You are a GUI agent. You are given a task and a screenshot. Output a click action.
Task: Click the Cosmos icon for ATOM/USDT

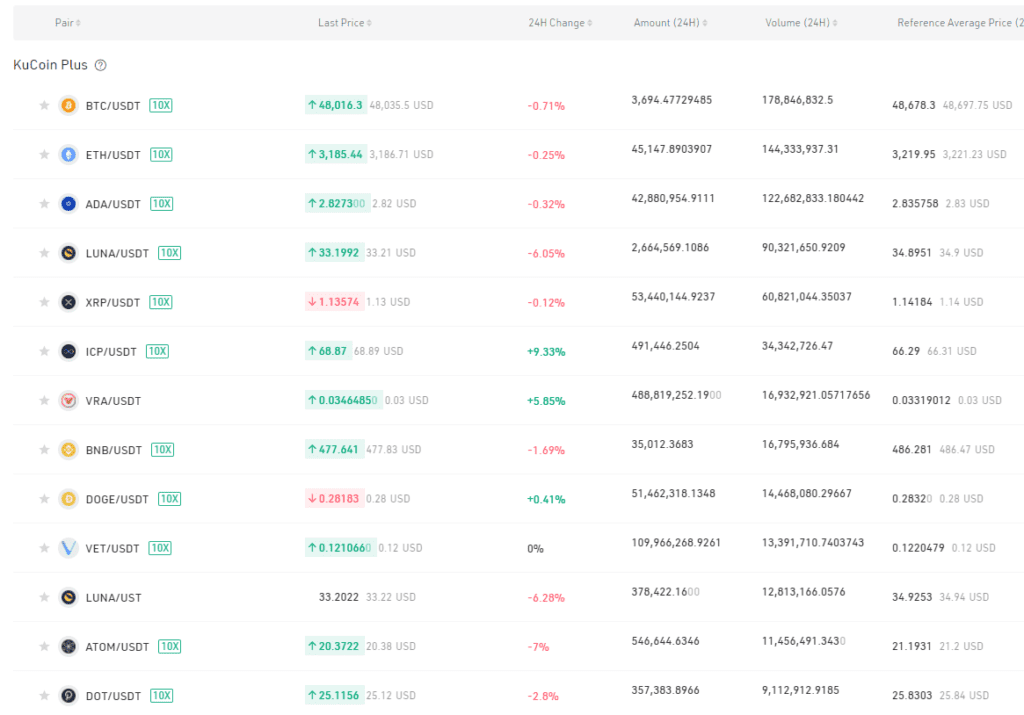pyautogui.click(x=69, y=646)
